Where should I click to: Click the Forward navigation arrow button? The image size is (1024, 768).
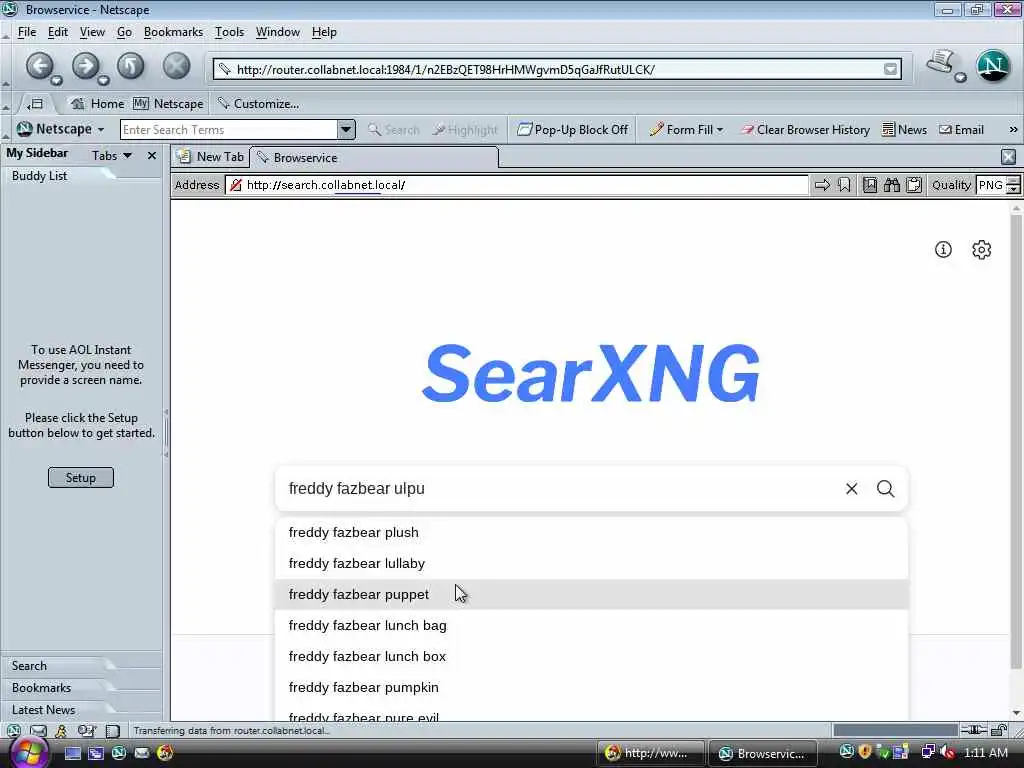point(85,66)
